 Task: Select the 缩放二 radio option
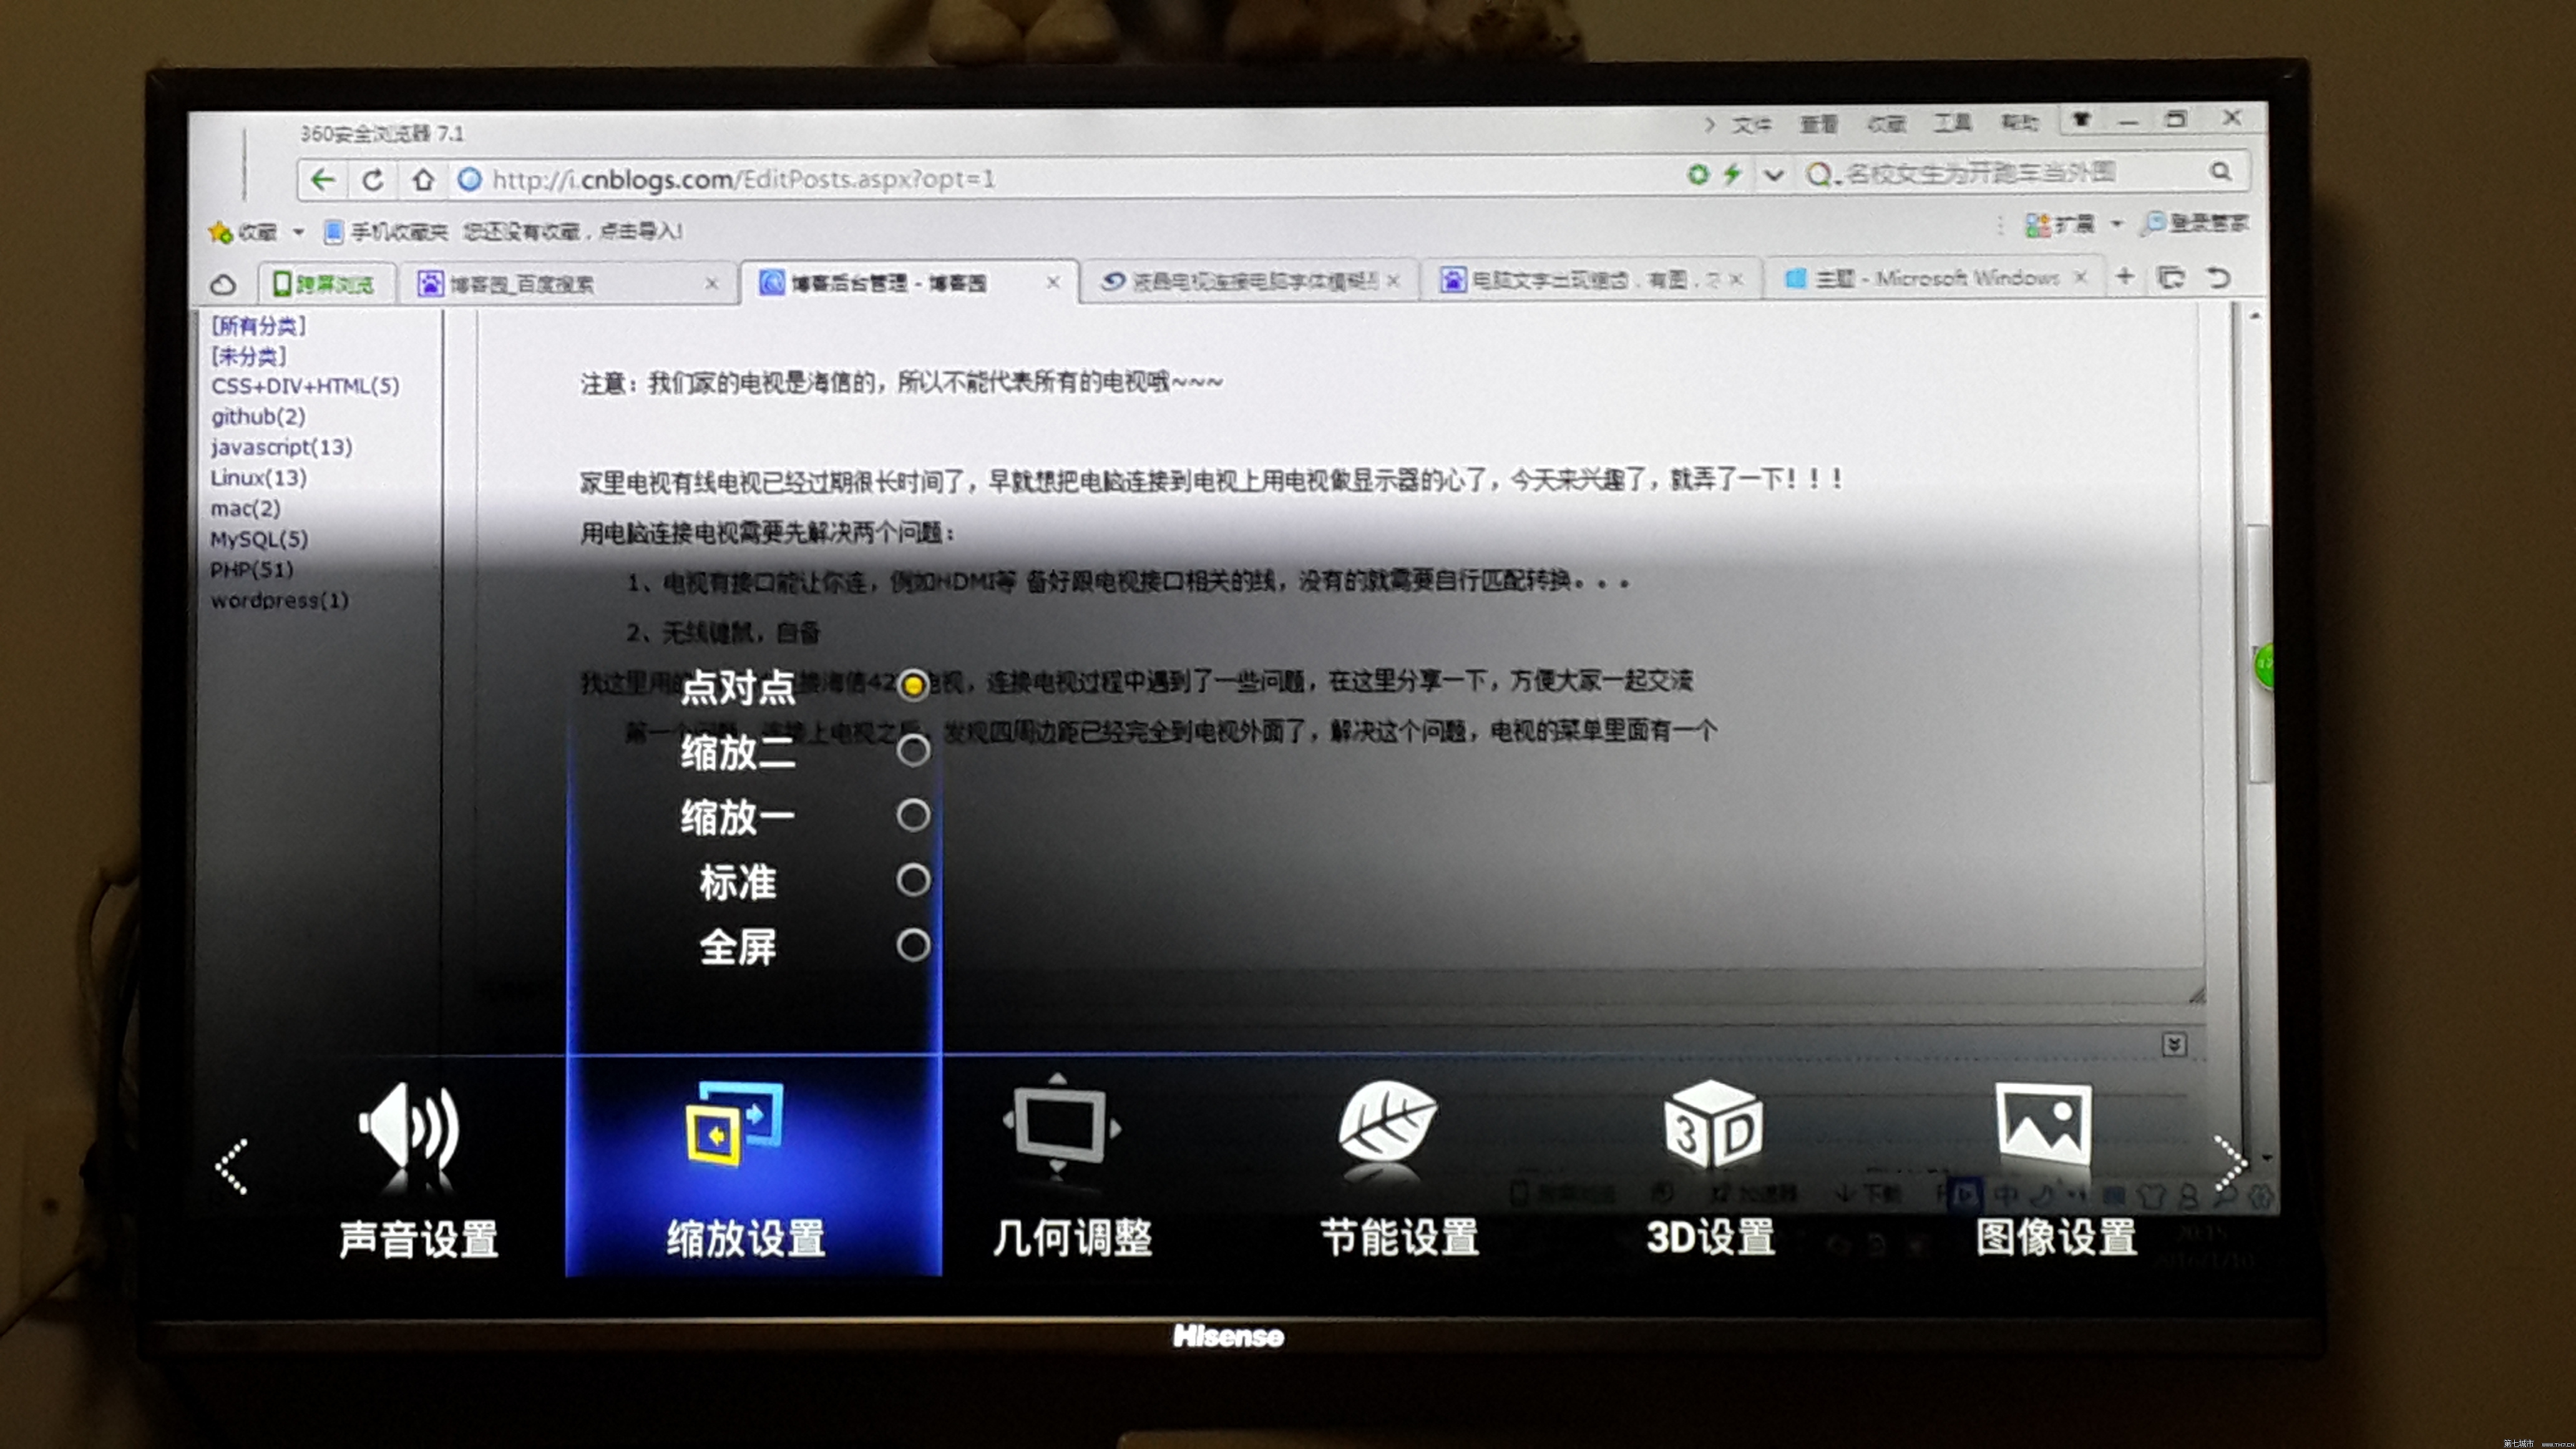tap(912, 750)
